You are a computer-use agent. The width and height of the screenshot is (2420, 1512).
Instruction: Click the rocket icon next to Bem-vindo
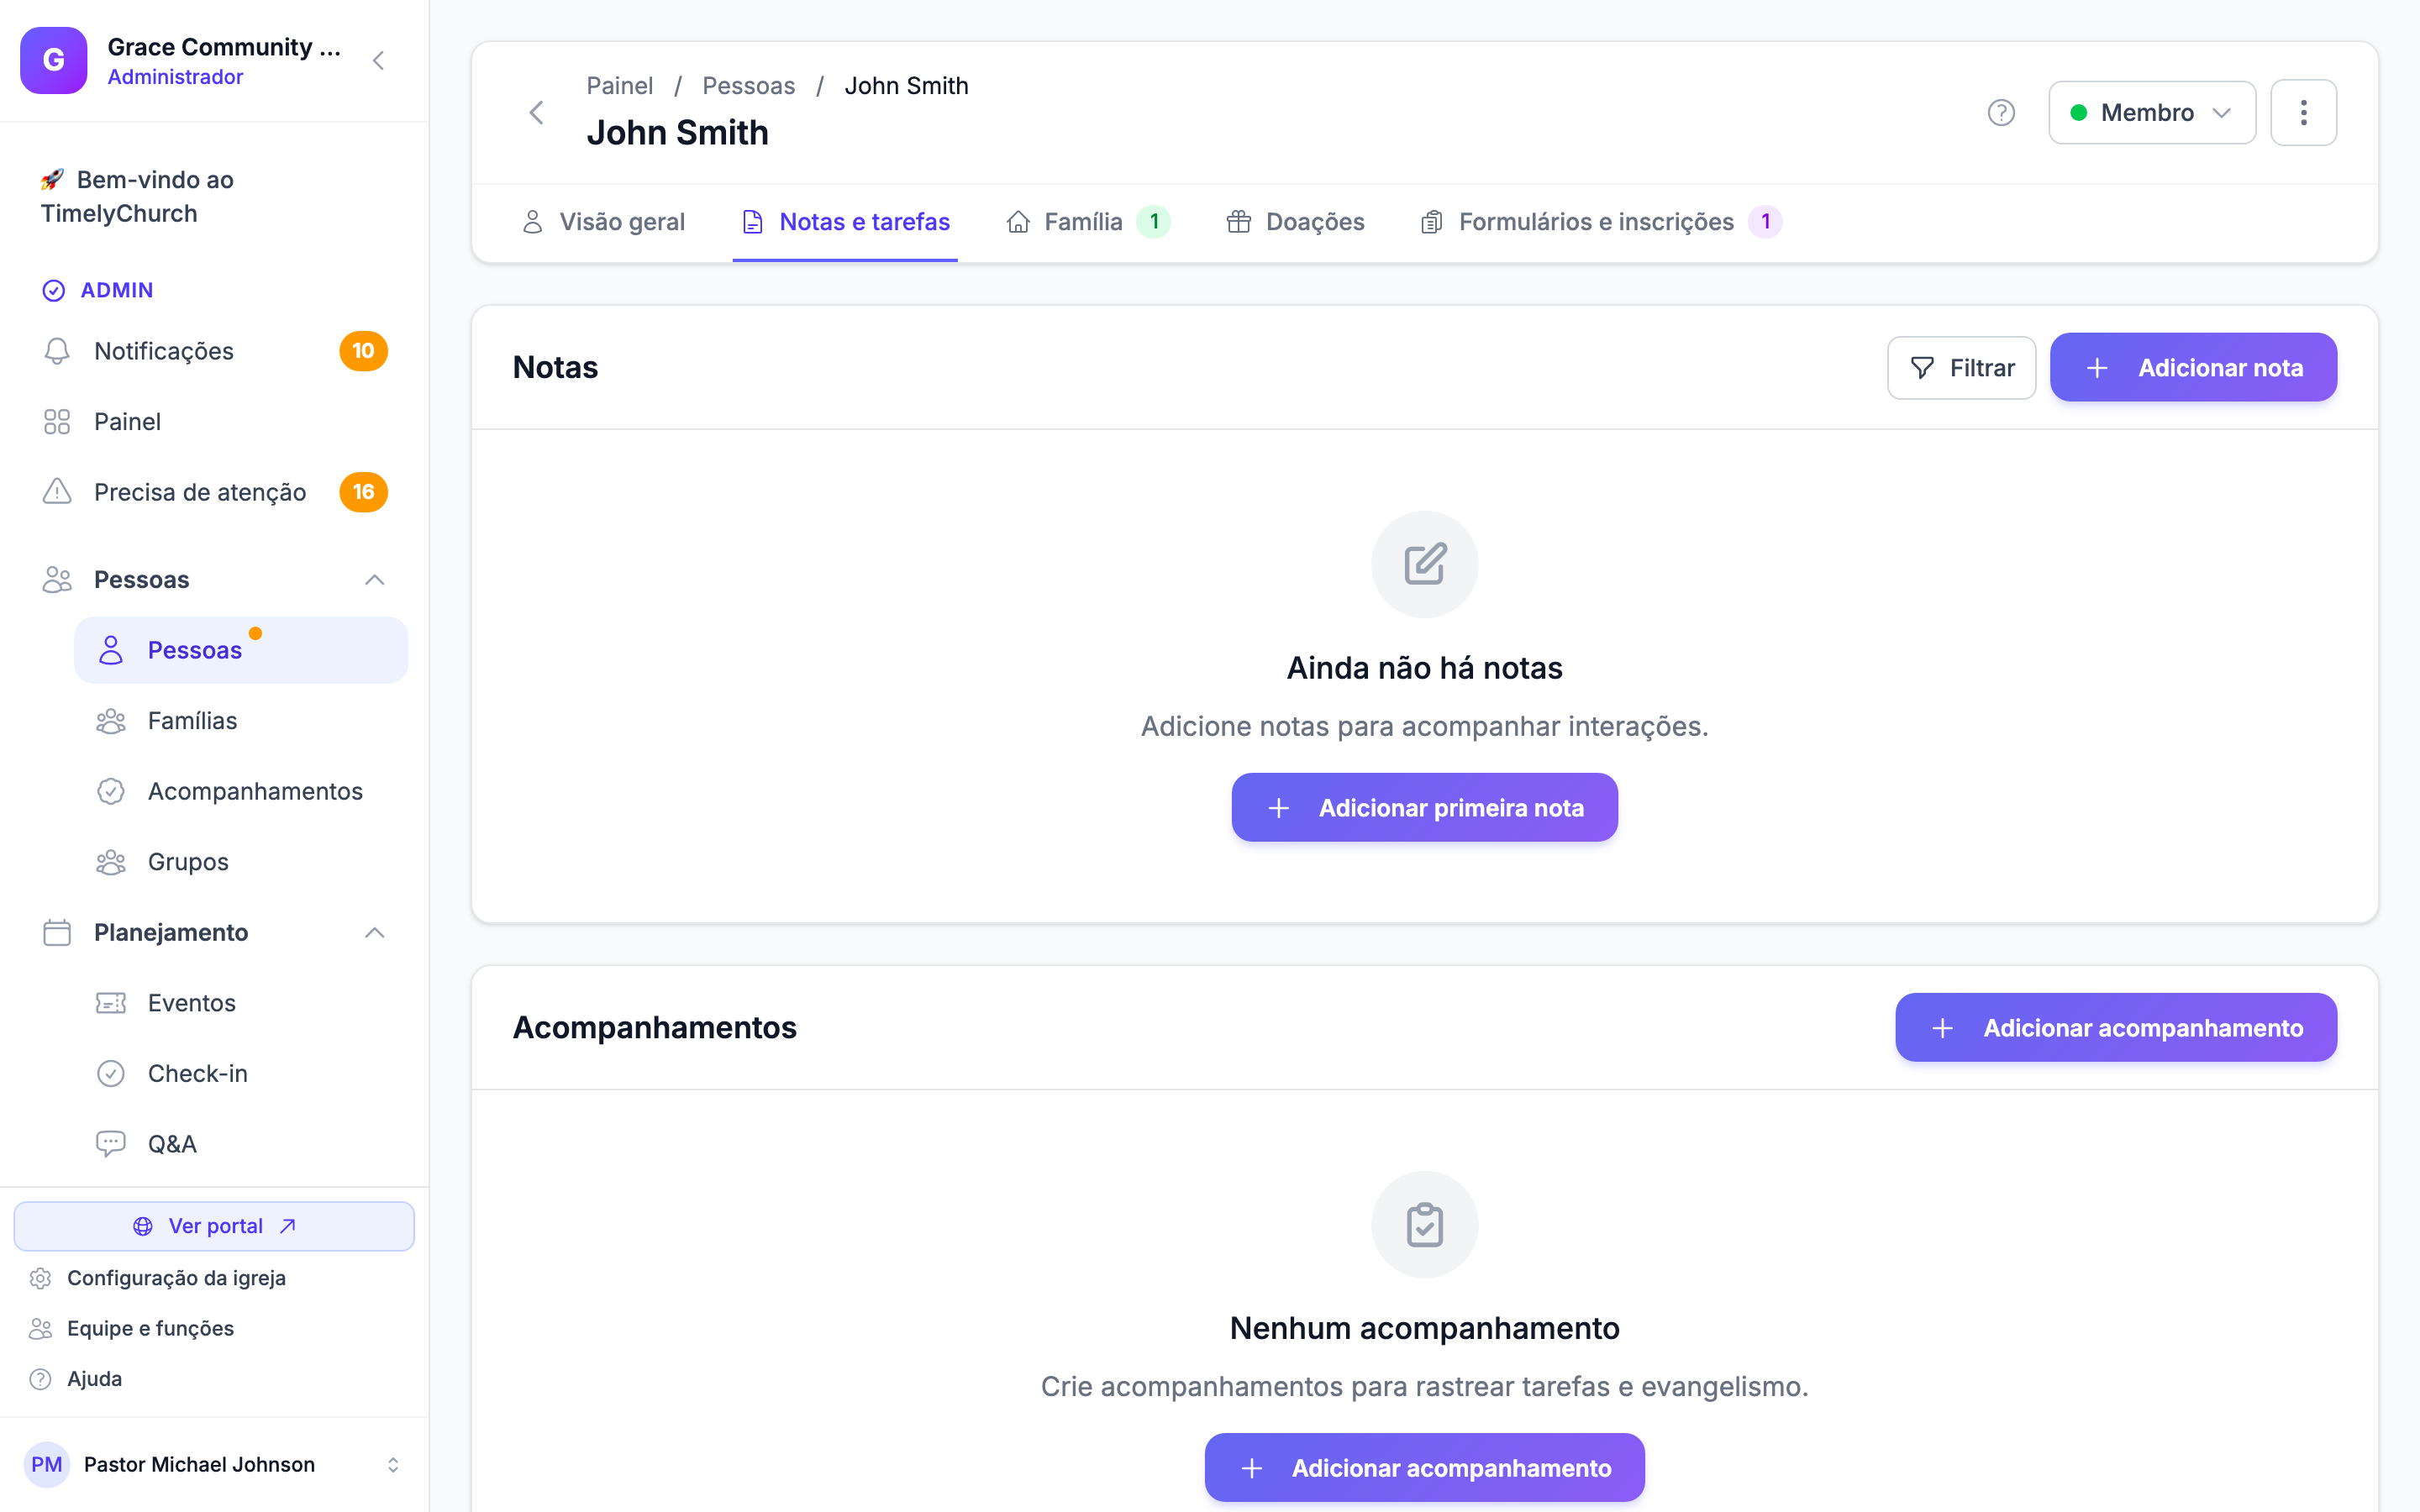coord(52,179)
